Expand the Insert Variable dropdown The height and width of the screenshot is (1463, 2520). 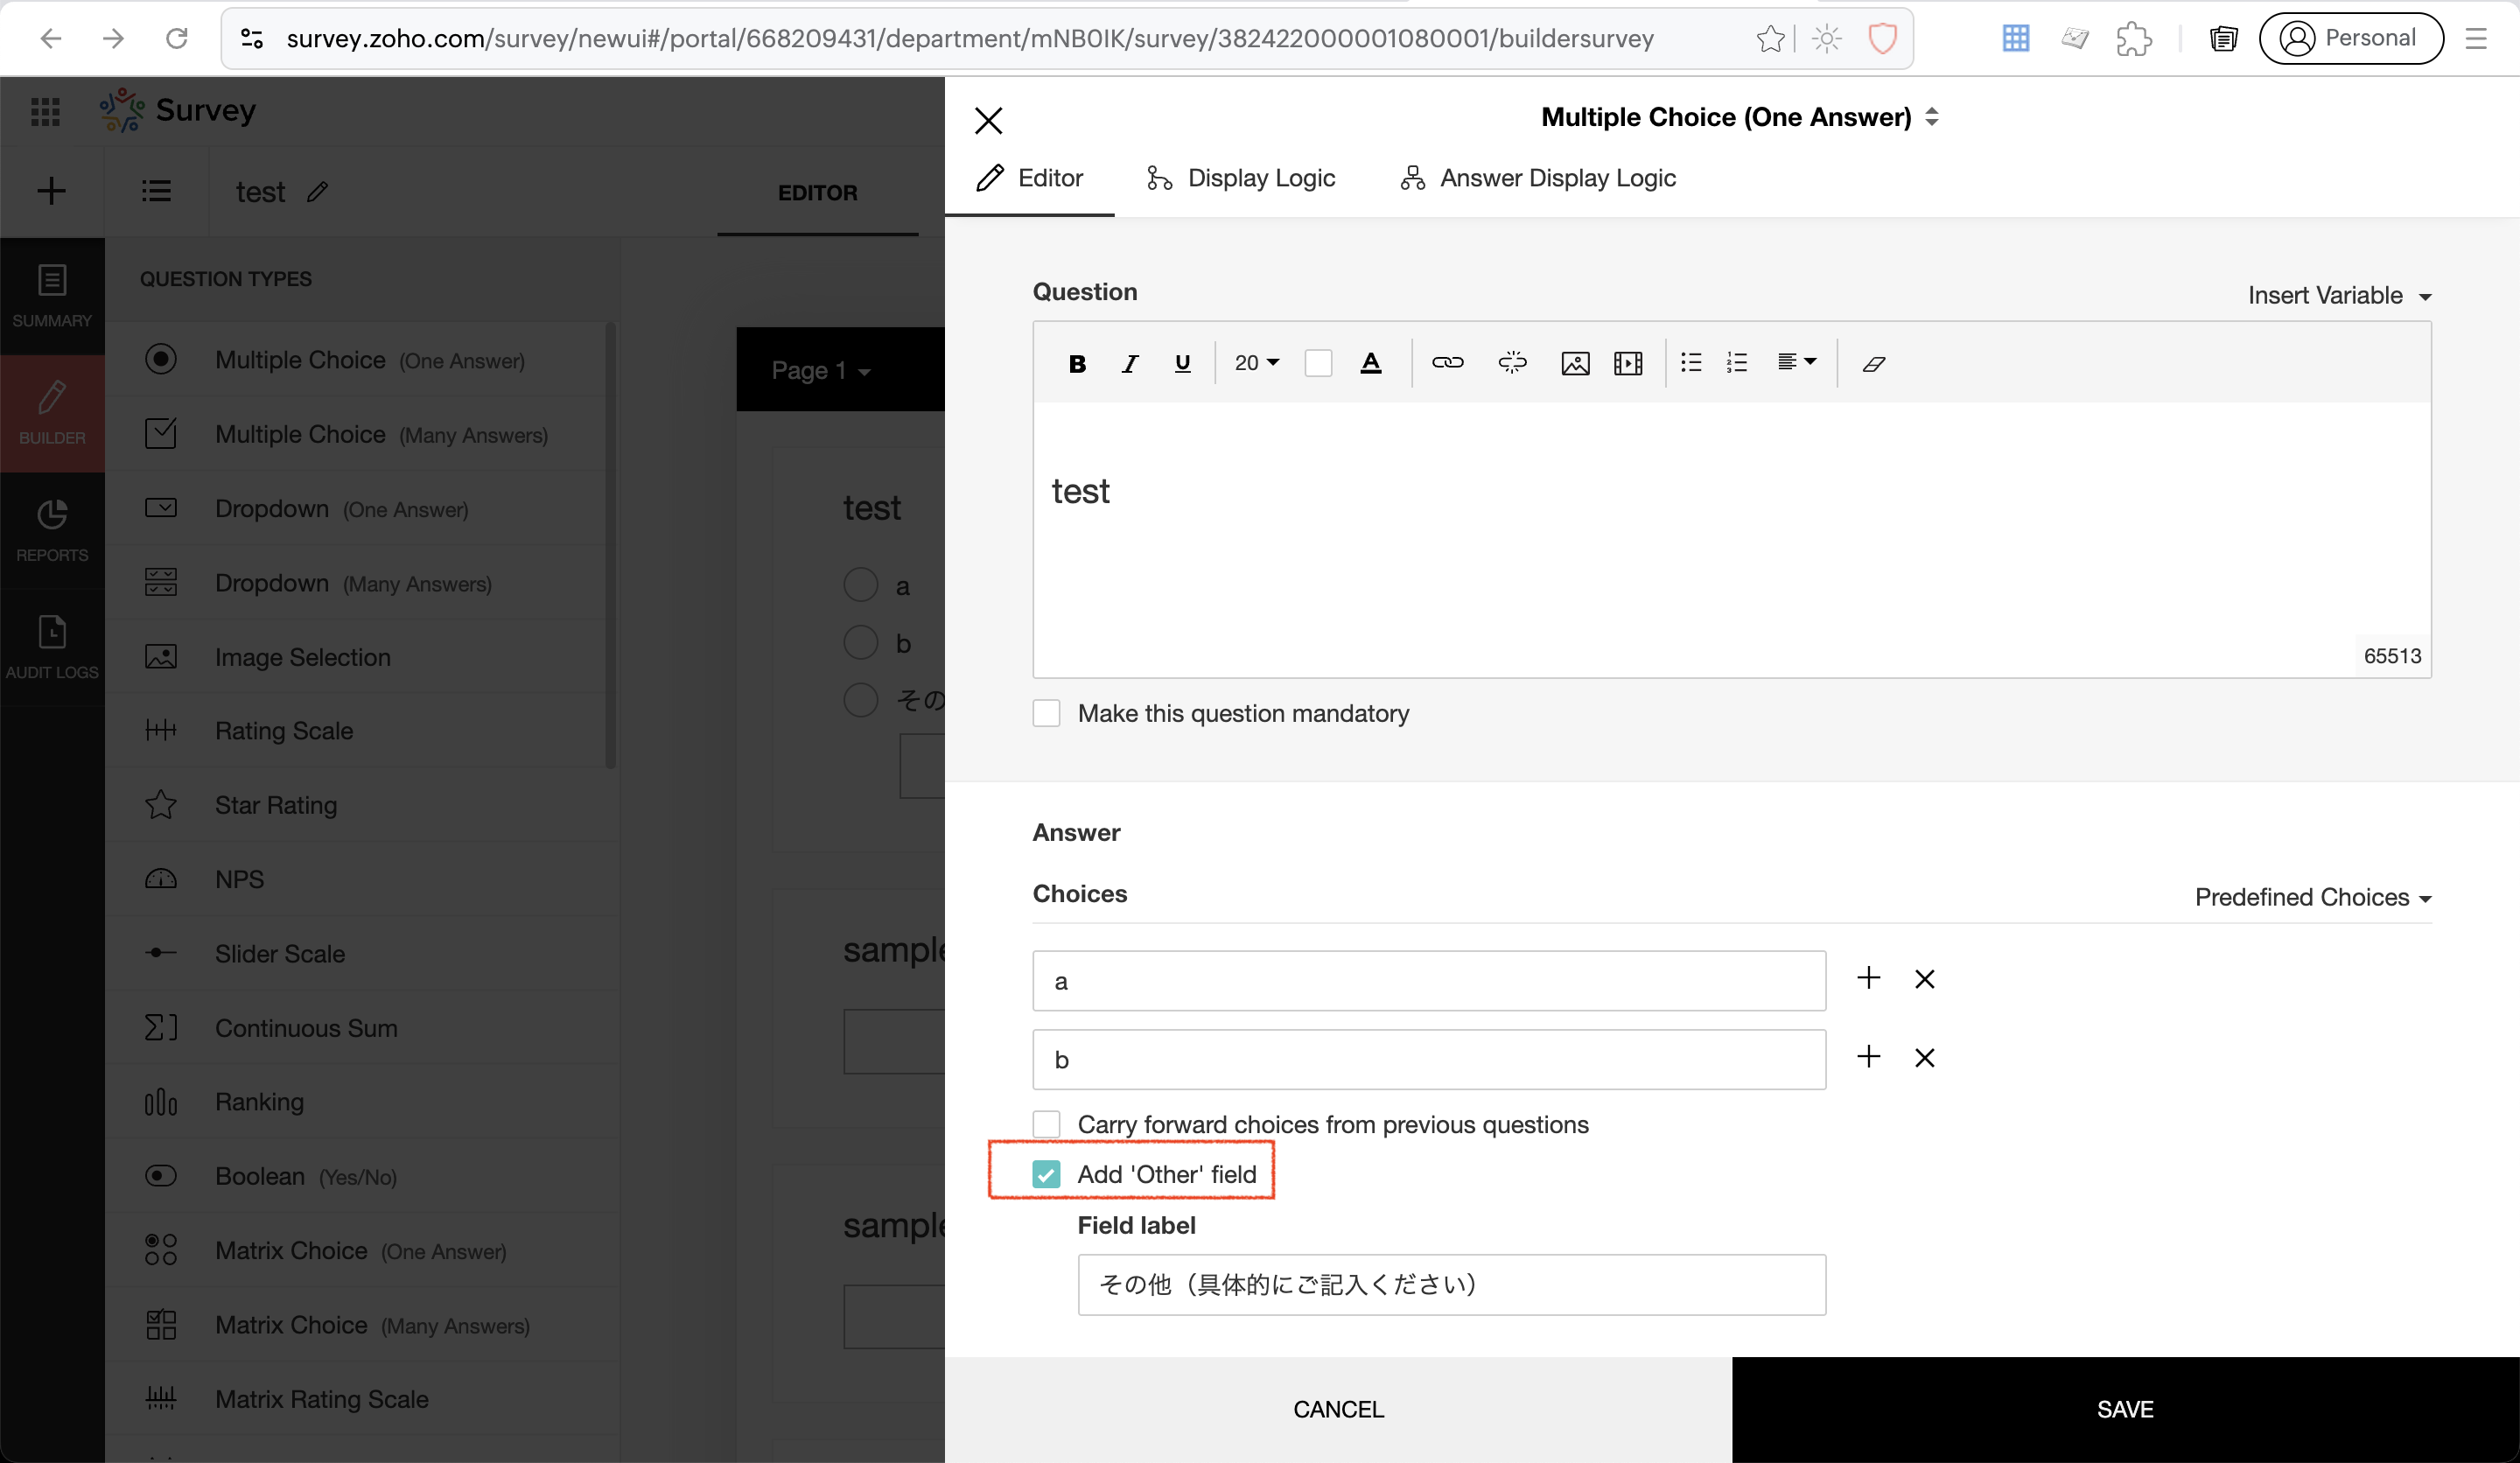tap(2338, 295)
